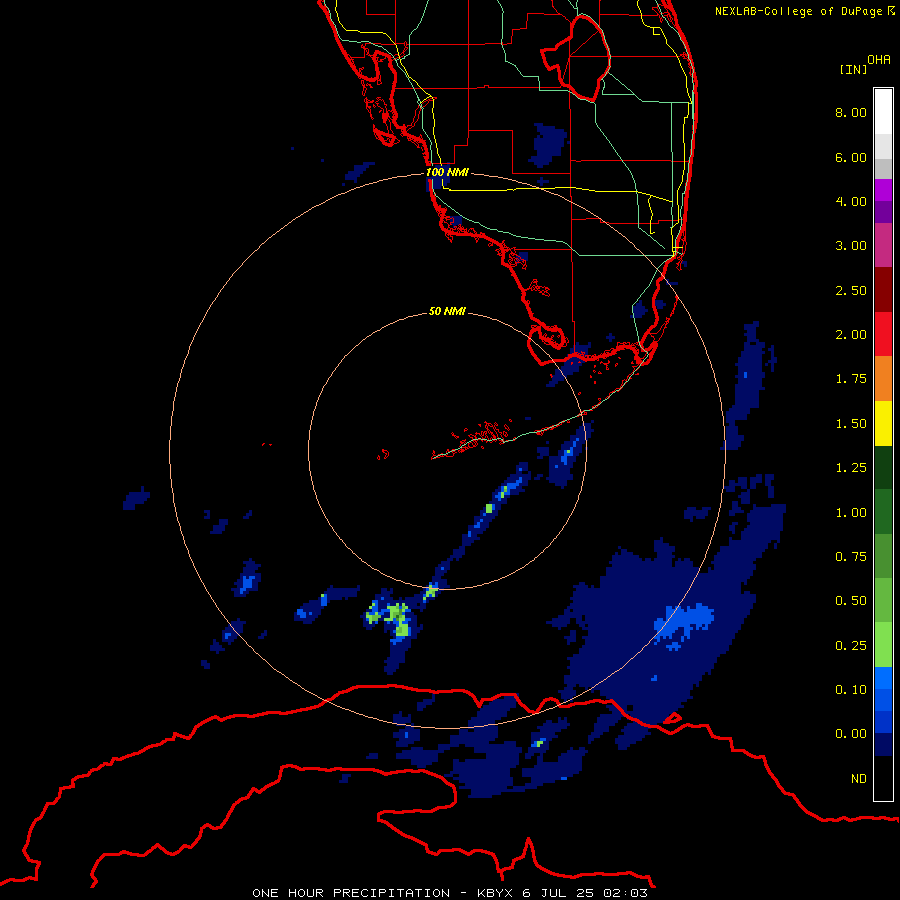The height and width of the screenshot is (900, 900).
Task: Select the black ND swatch in the scale
Action: click(883, 778)
